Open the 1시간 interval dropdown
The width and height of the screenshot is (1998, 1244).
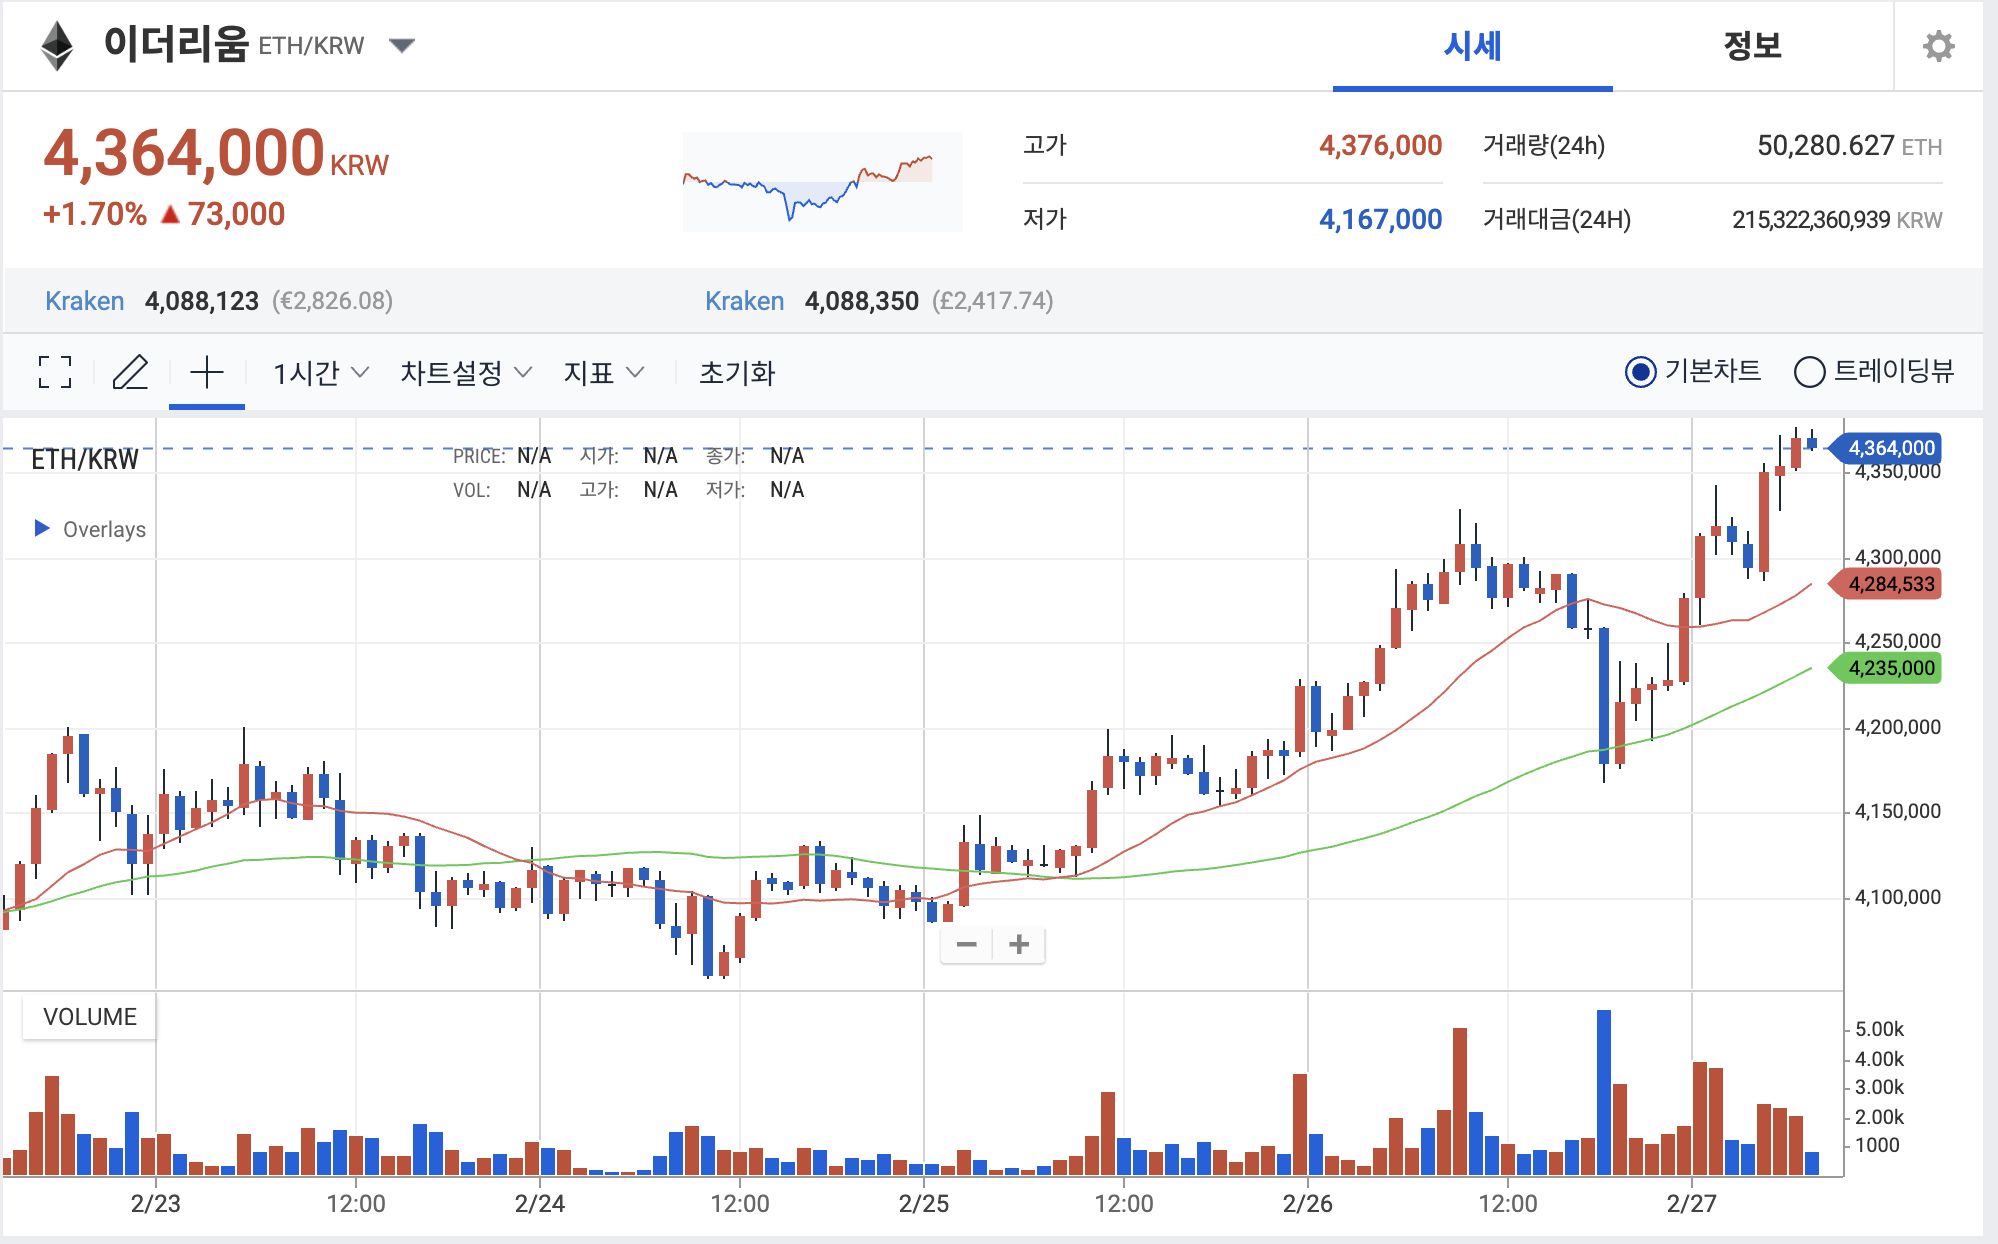point(321,373)
